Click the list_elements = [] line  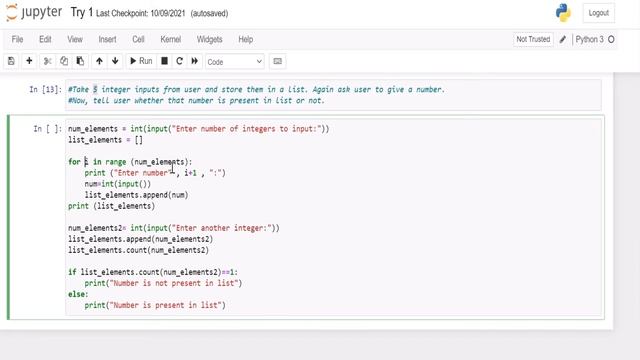pos(105,140)
